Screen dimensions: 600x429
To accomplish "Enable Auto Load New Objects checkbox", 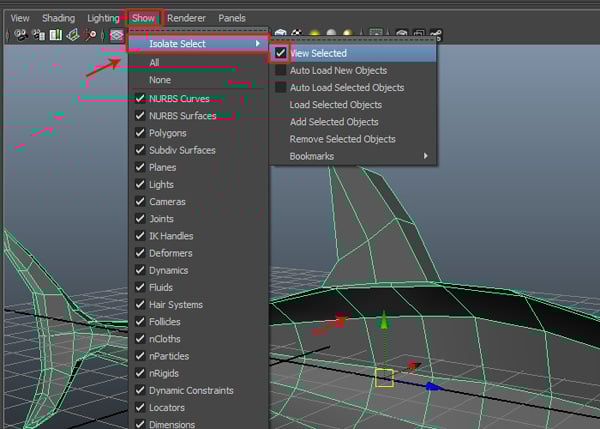I will point(281,71).
